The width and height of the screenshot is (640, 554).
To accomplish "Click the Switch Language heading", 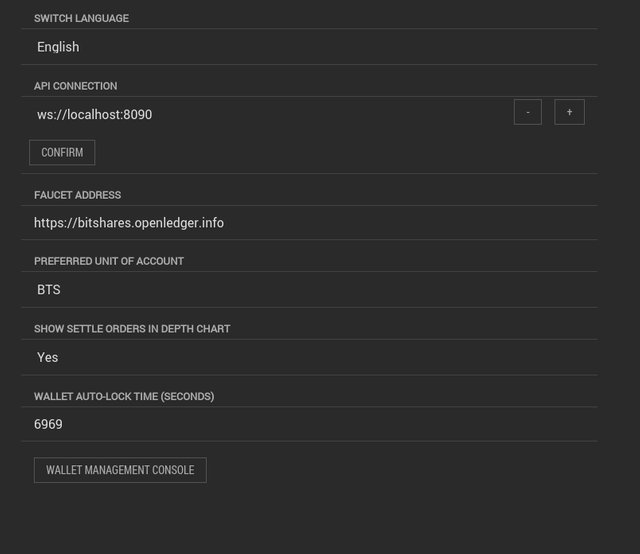I will click(x=81, y=18).
